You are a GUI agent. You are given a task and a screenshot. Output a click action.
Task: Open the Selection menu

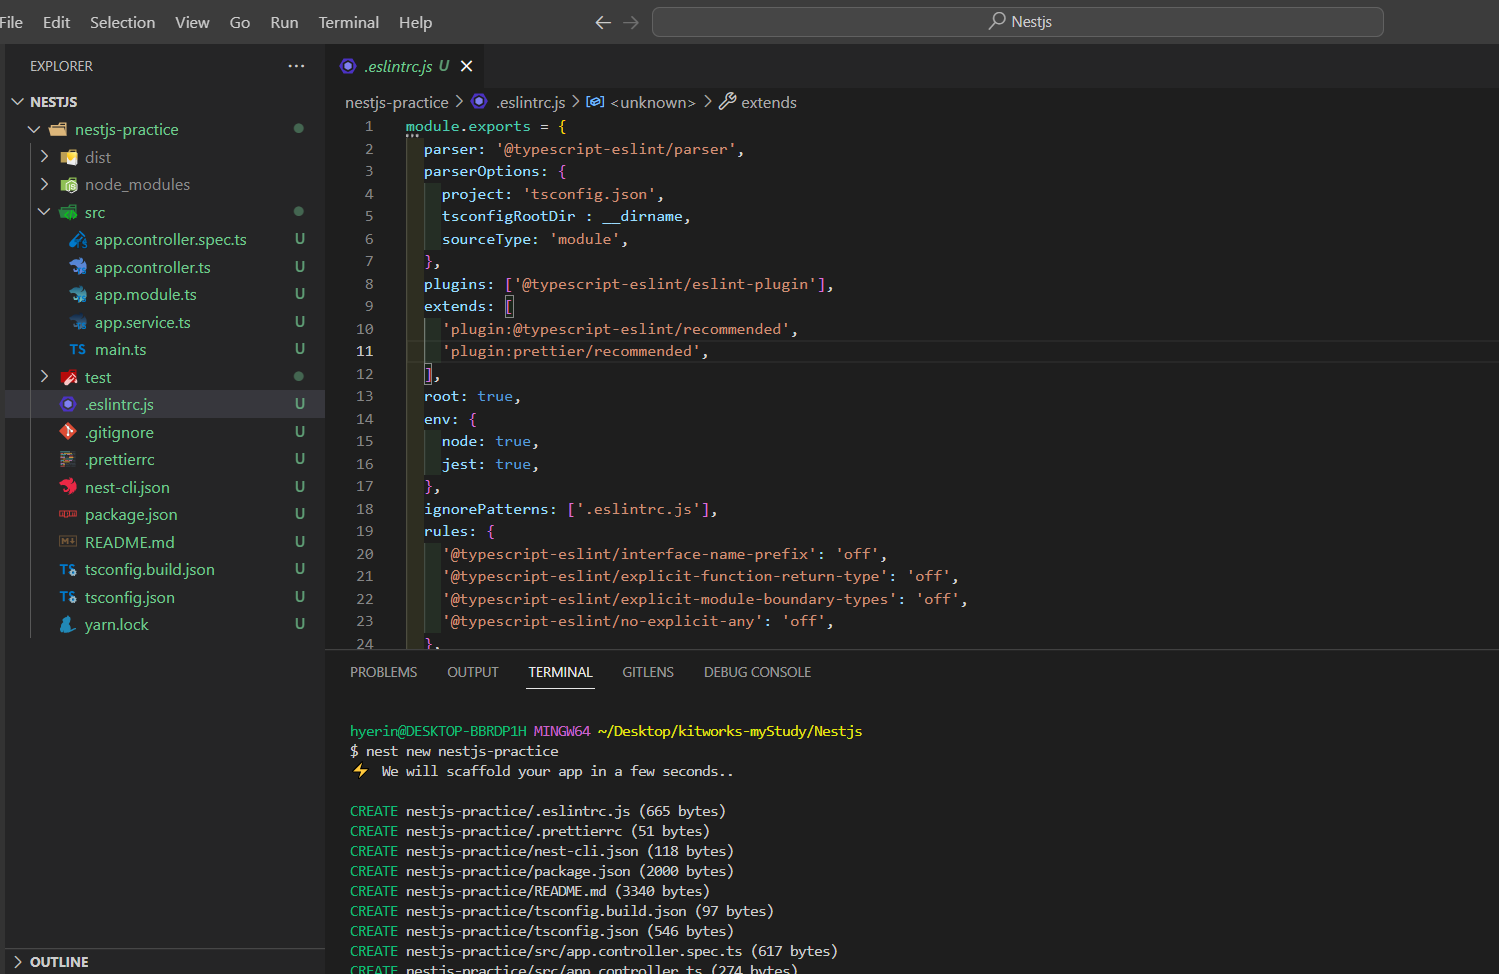pos(122,22)
